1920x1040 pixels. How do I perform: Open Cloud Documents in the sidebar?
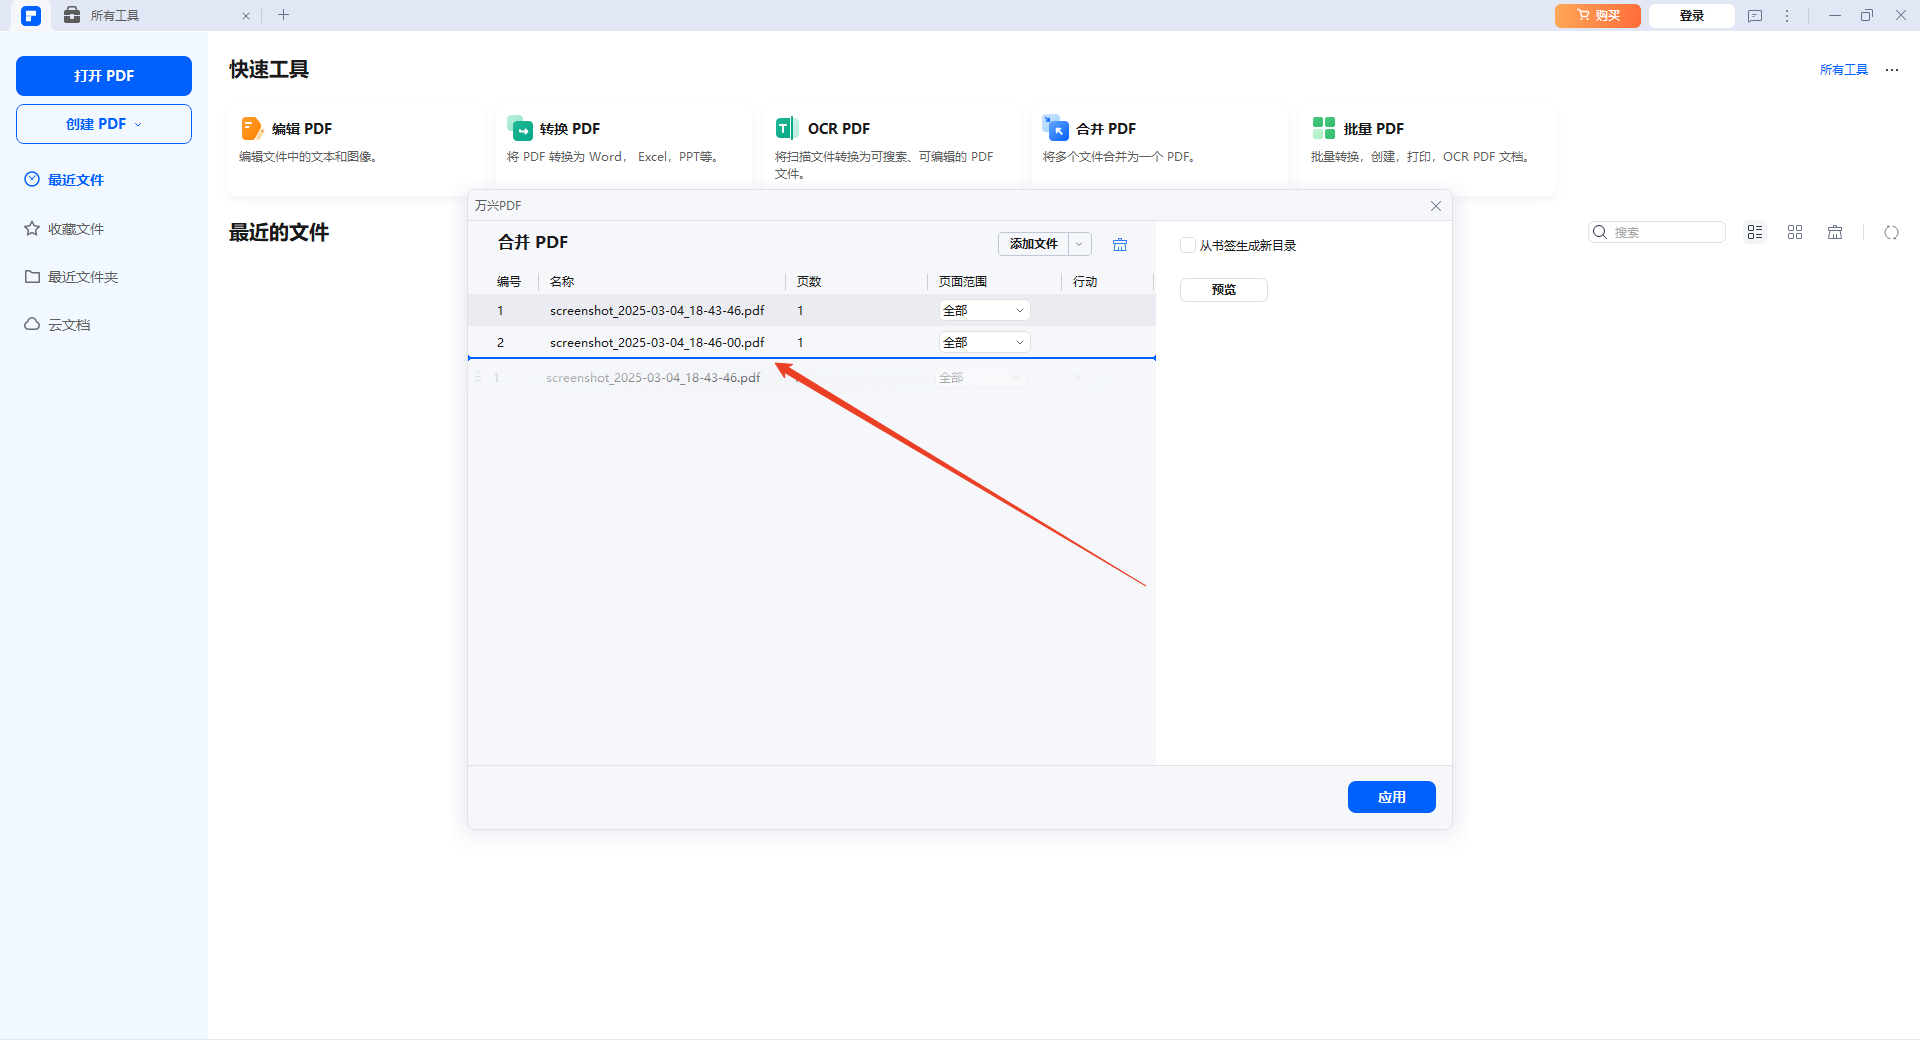[x=69, y=325]
